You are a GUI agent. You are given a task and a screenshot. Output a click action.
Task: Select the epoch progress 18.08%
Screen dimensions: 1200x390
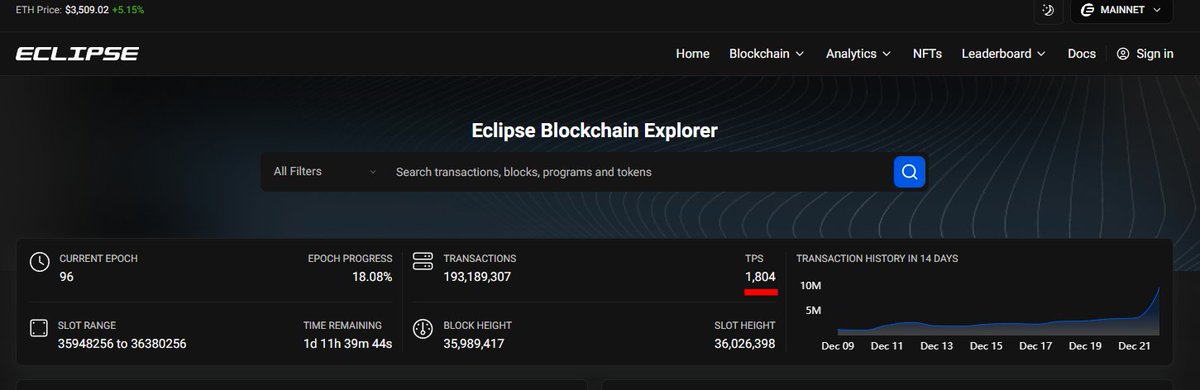coord(372,276)
